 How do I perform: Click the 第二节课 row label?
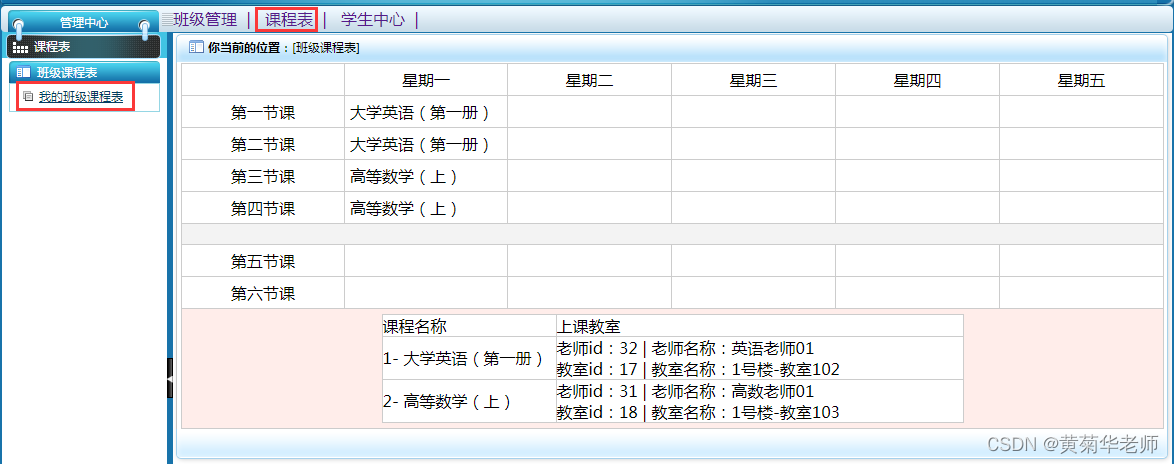click(263, 144)
